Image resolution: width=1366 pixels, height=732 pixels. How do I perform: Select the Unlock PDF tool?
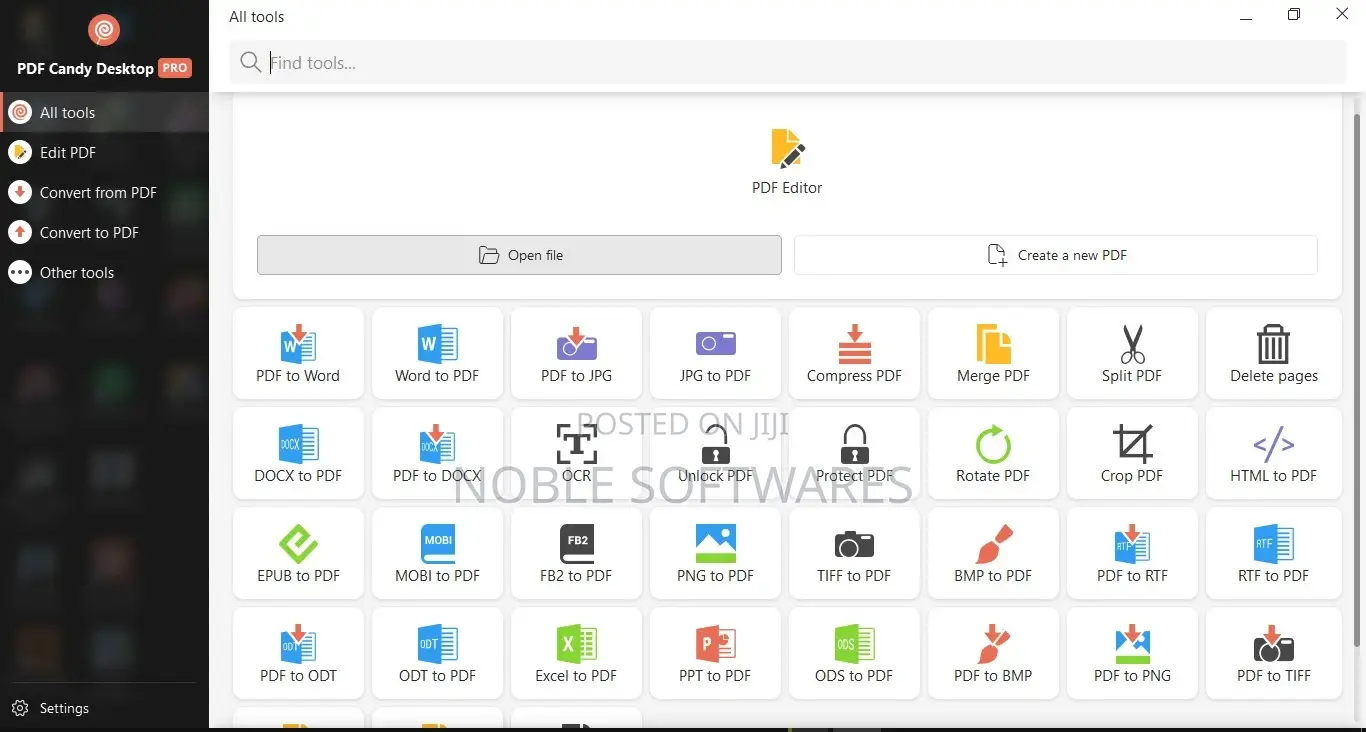point(715,453)
